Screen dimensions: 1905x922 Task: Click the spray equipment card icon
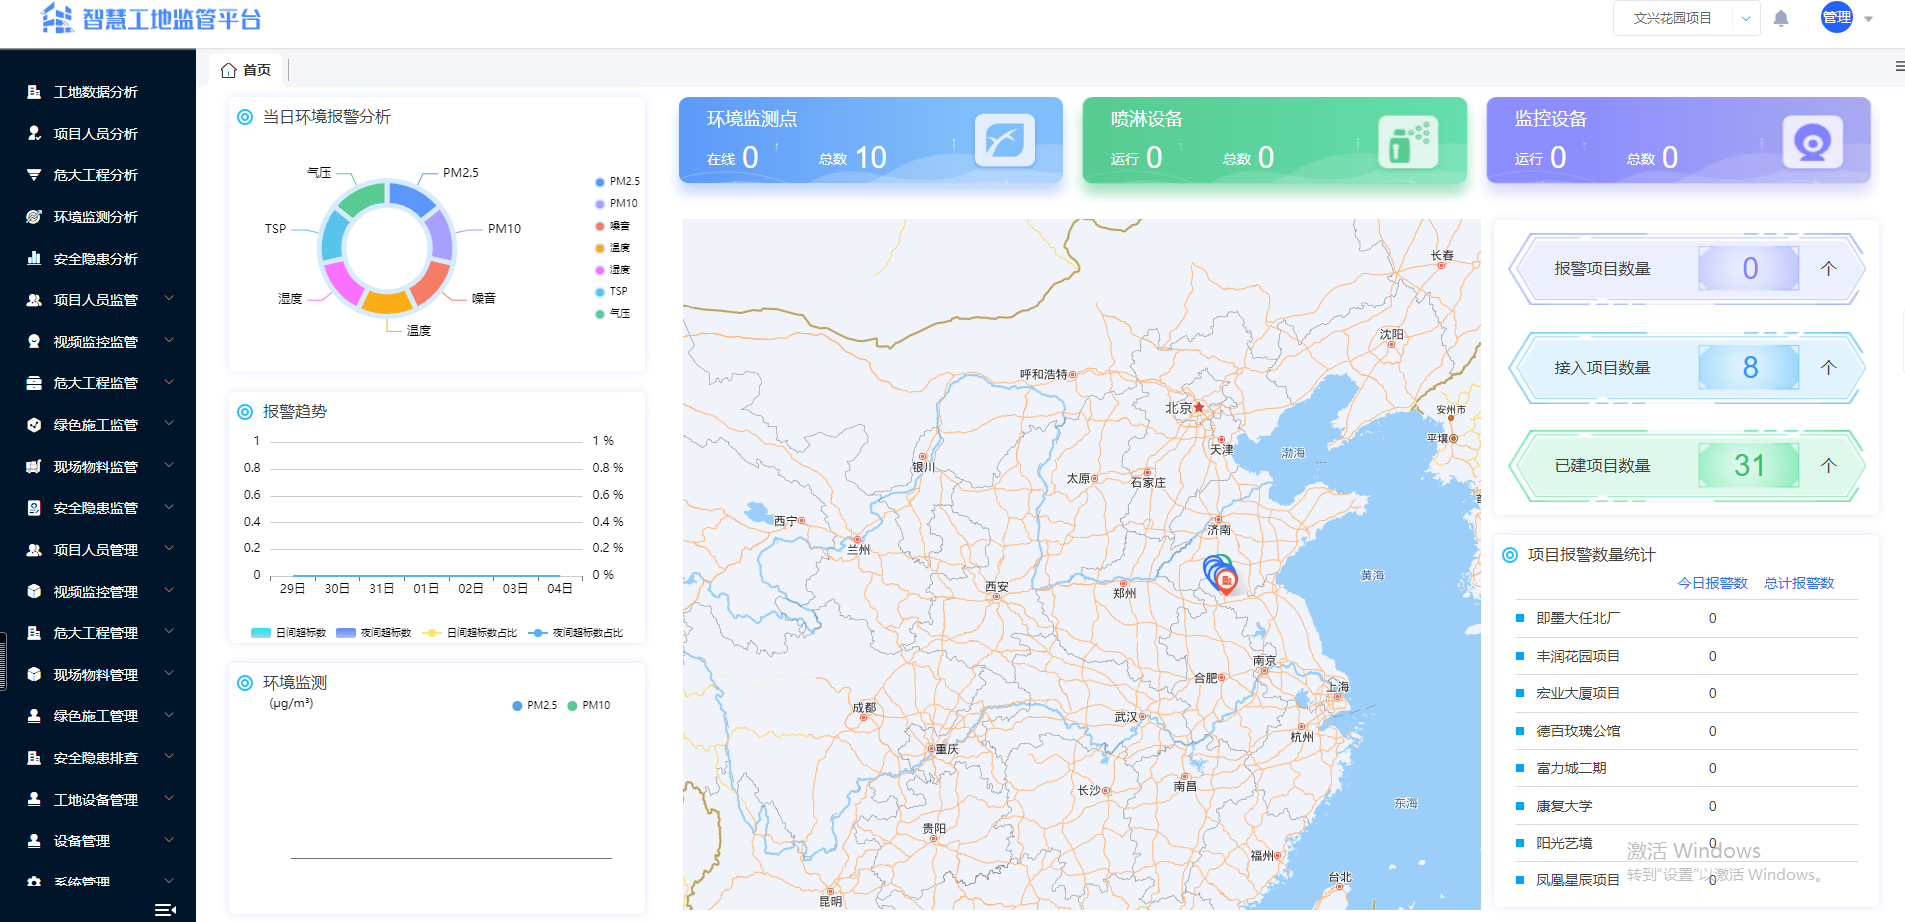[1408, 141]
